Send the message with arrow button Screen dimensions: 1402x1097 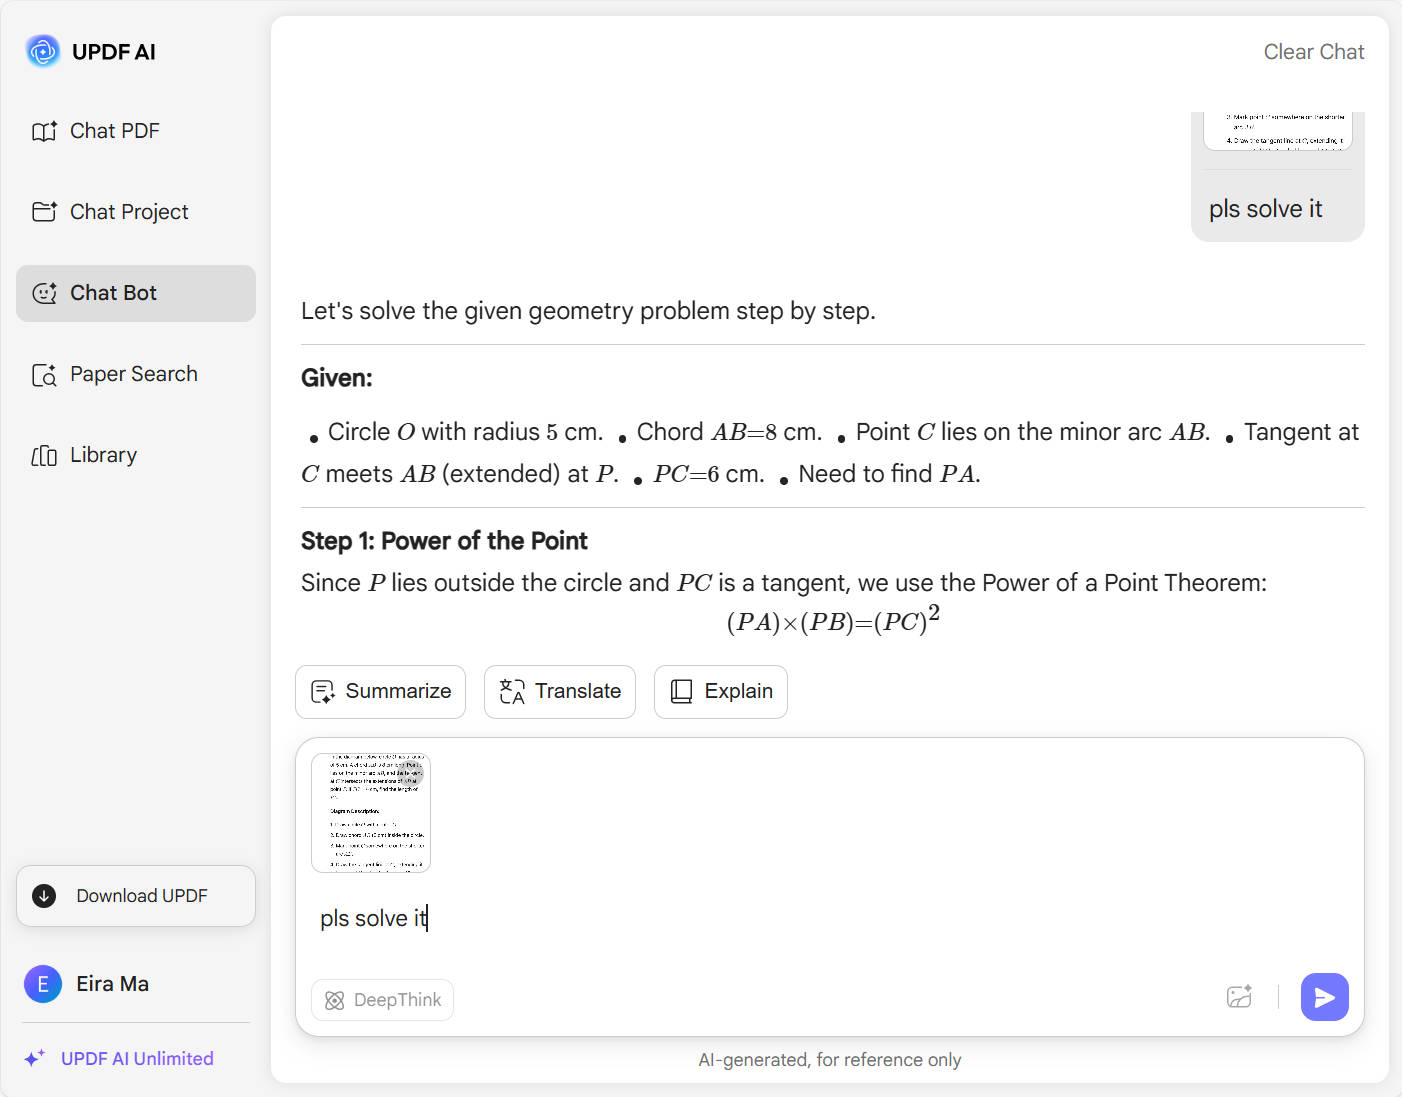coord(1324,997)
